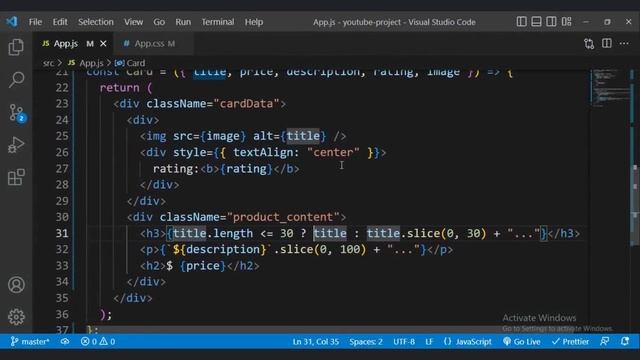
Task: Open the Terminal menu
Action: (x=218, y=22)
